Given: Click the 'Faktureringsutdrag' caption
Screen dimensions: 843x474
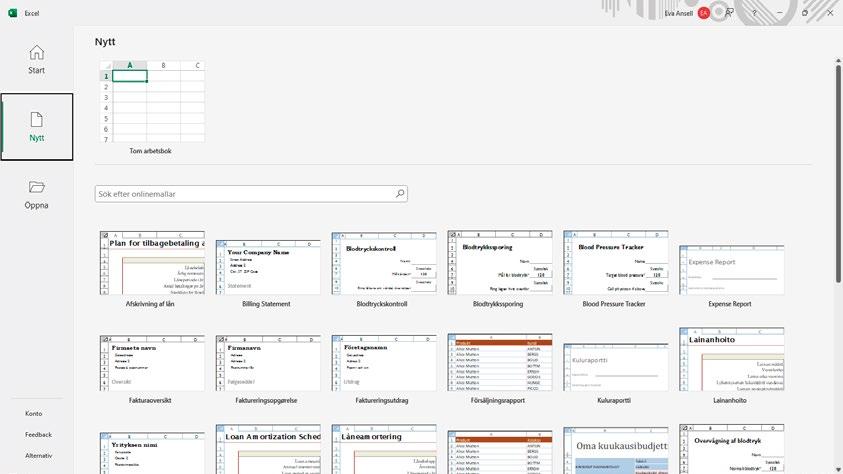Looking at the screenshot, I should 382,400.
